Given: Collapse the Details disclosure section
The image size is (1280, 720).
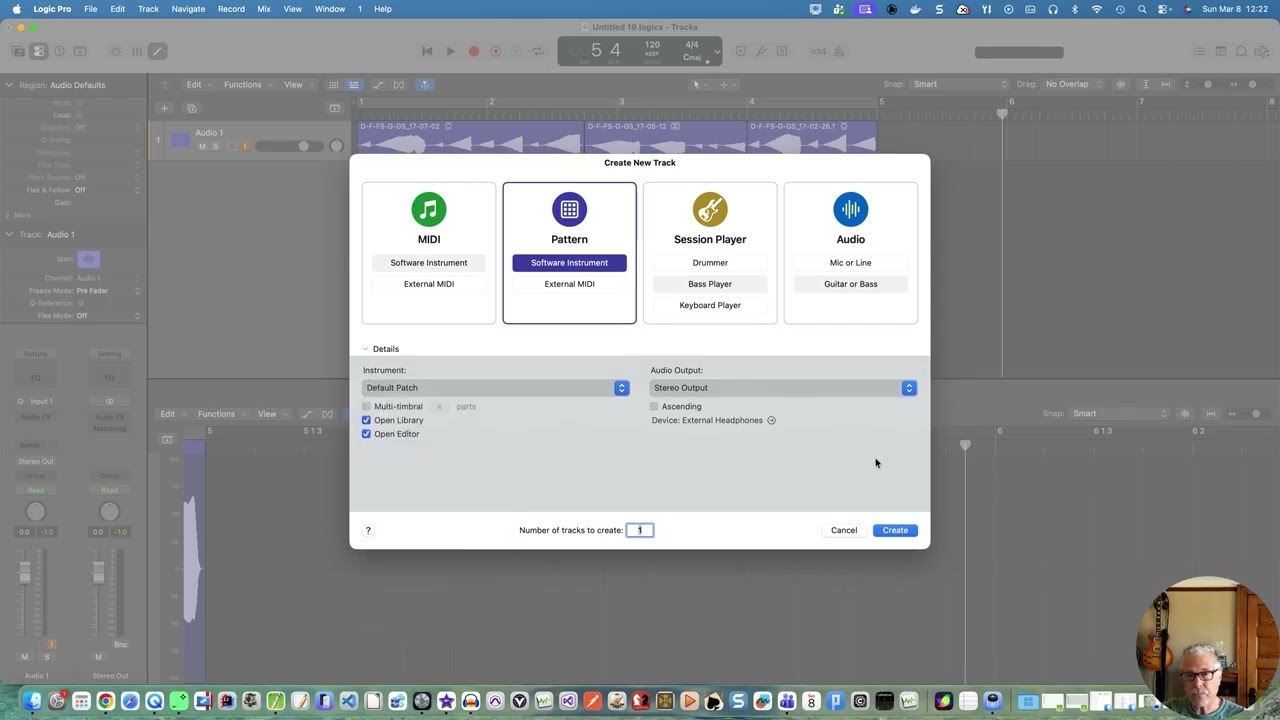Looking at the screenshot, I should point(366,349).
